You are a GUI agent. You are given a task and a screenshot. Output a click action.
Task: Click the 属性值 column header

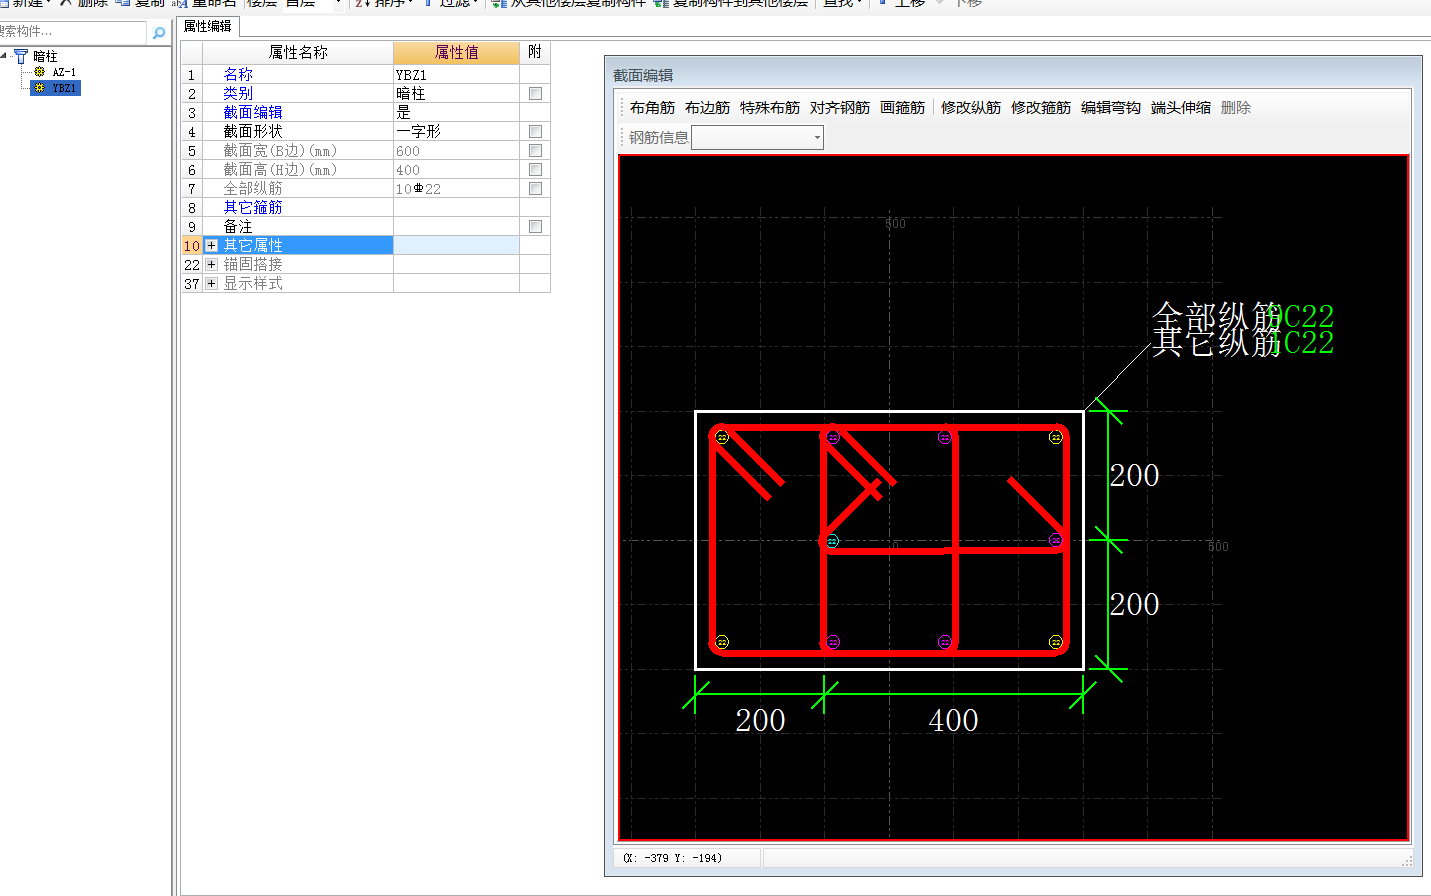(x=456, y=52)
